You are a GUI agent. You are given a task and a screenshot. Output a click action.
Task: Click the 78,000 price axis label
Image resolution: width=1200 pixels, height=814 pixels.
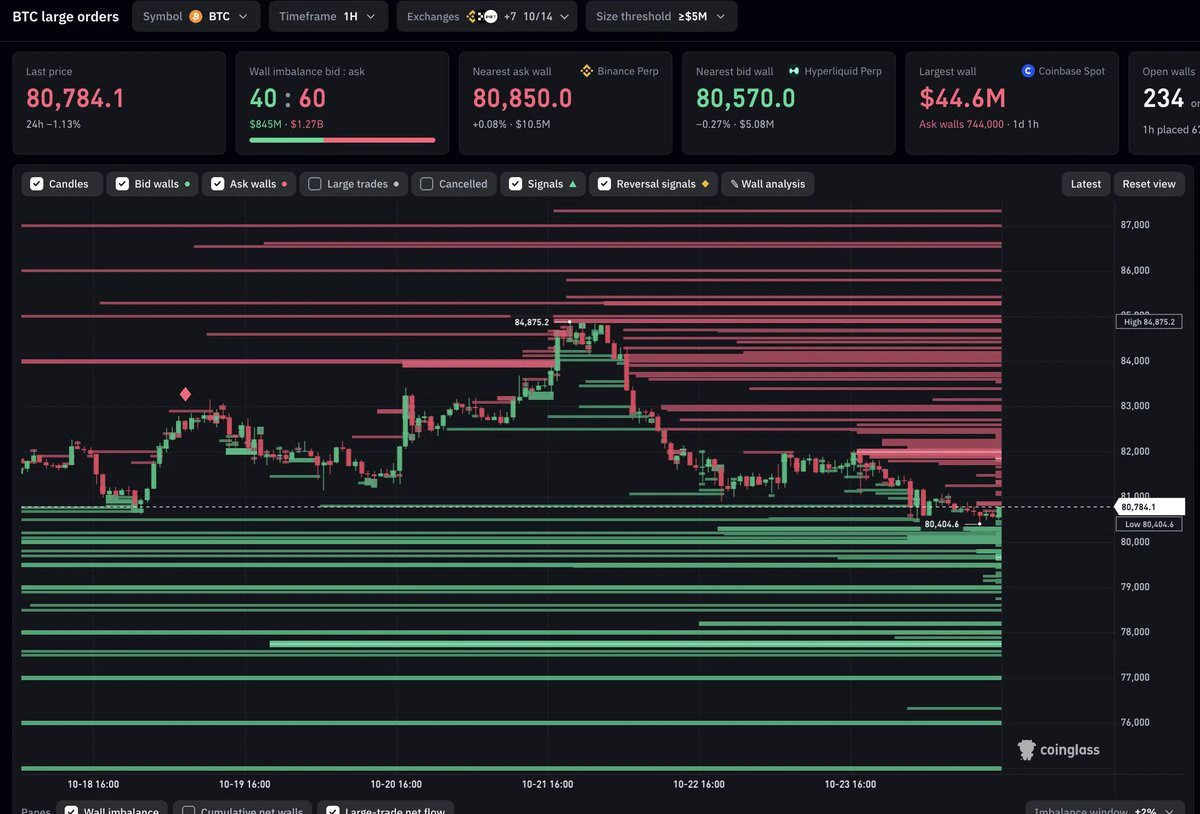click(1135, 632)
